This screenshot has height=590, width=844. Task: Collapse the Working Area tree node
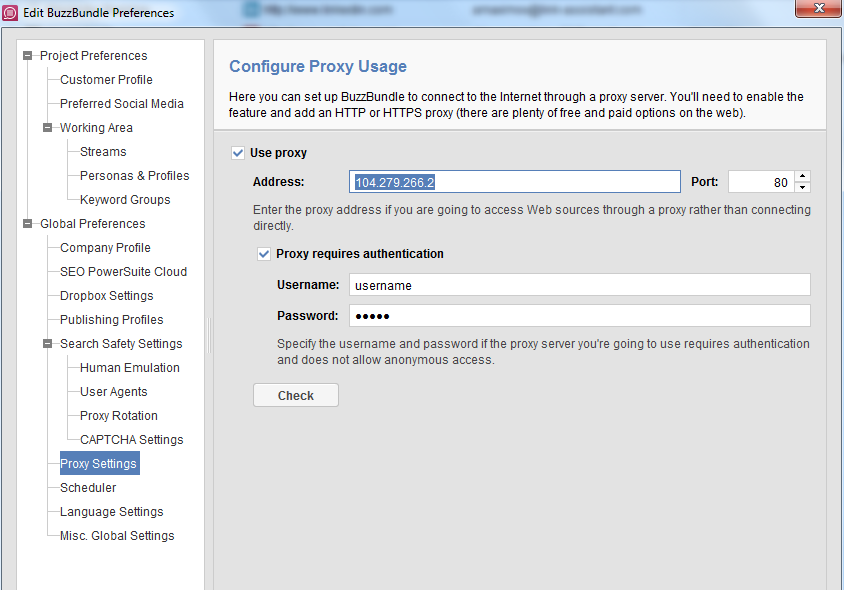[47, 128]
